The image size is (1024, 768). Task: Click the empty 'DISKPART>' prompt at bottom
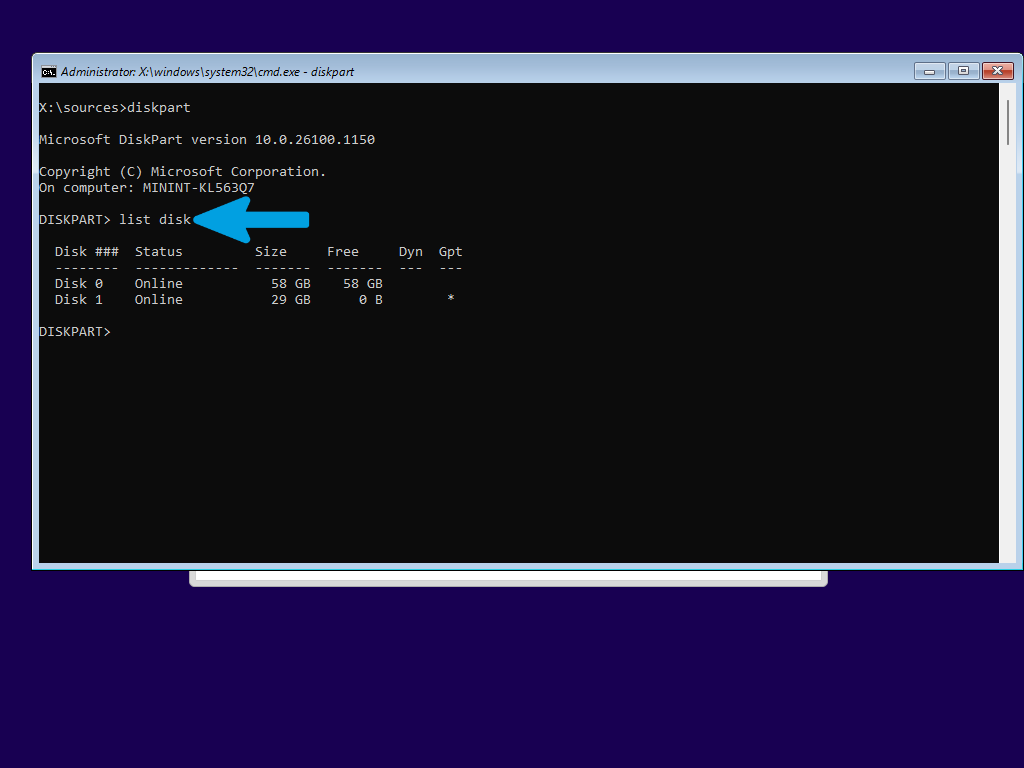coord(75,332)
